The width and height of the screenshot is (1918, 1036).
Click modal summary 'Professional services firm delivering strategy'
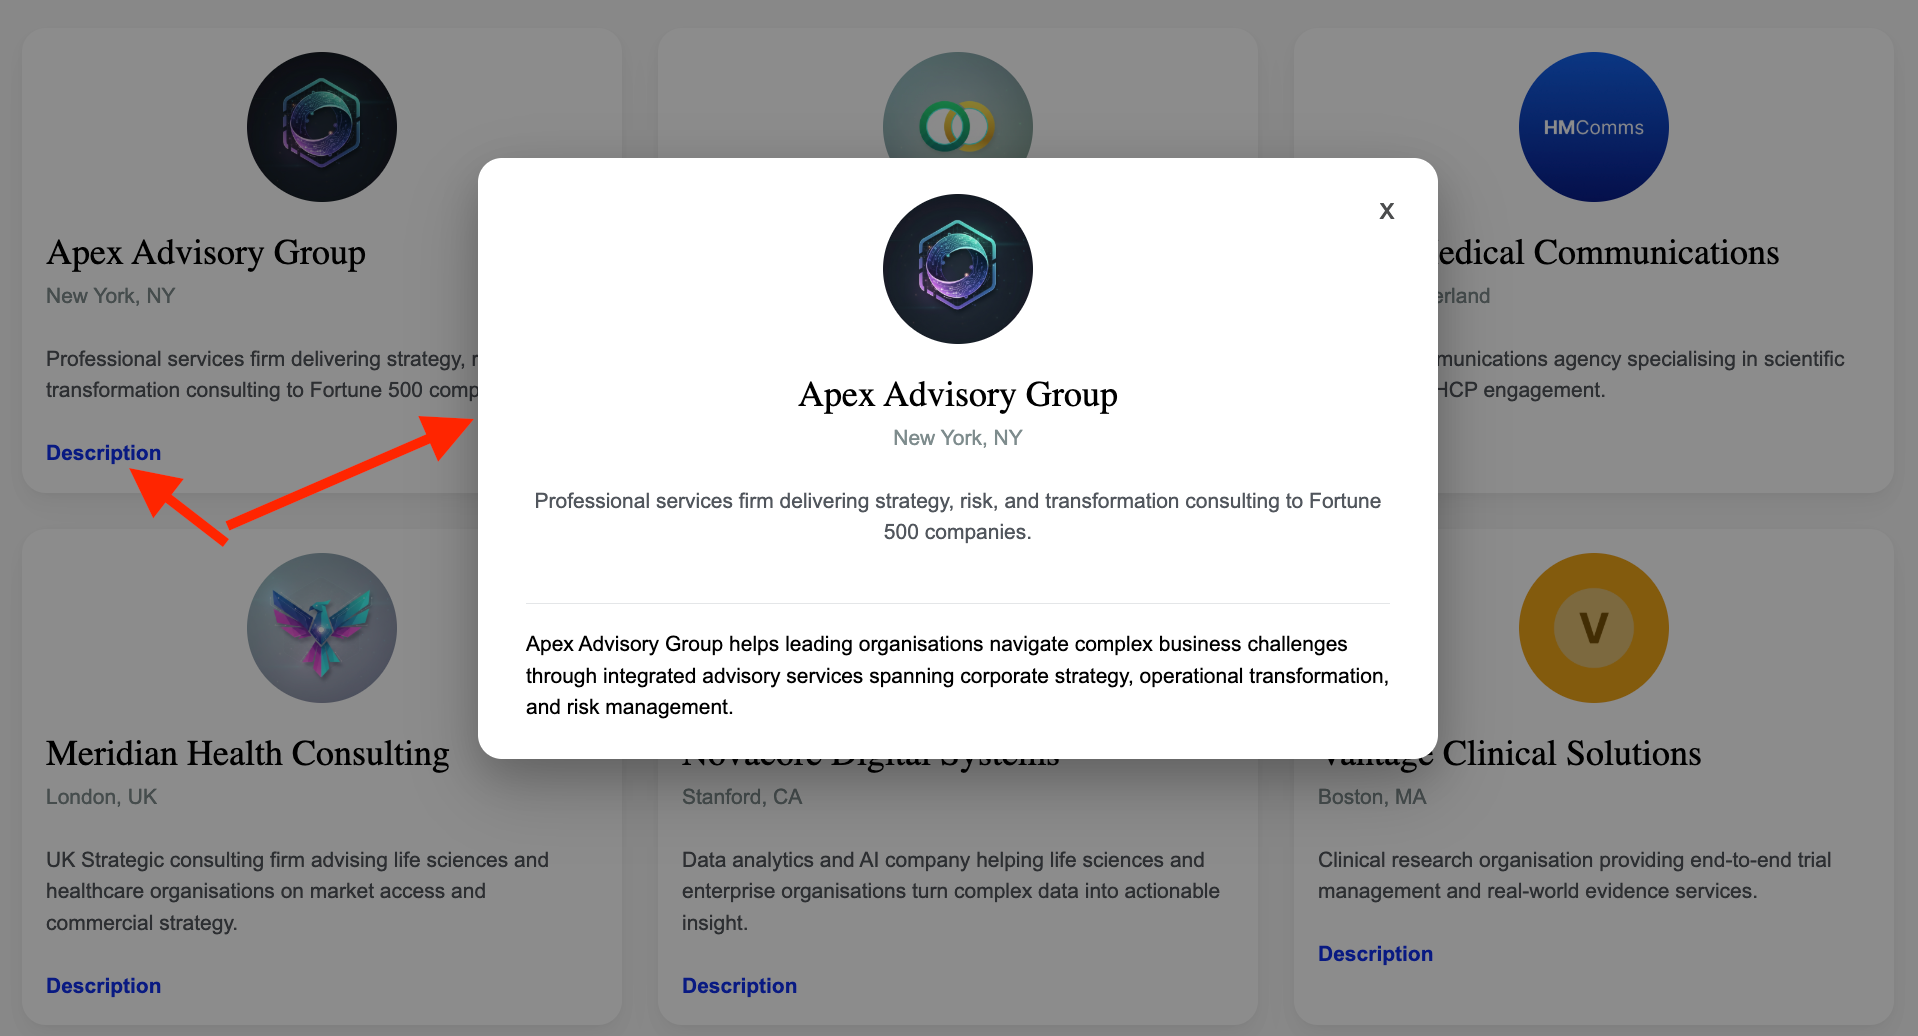[958, 516]
